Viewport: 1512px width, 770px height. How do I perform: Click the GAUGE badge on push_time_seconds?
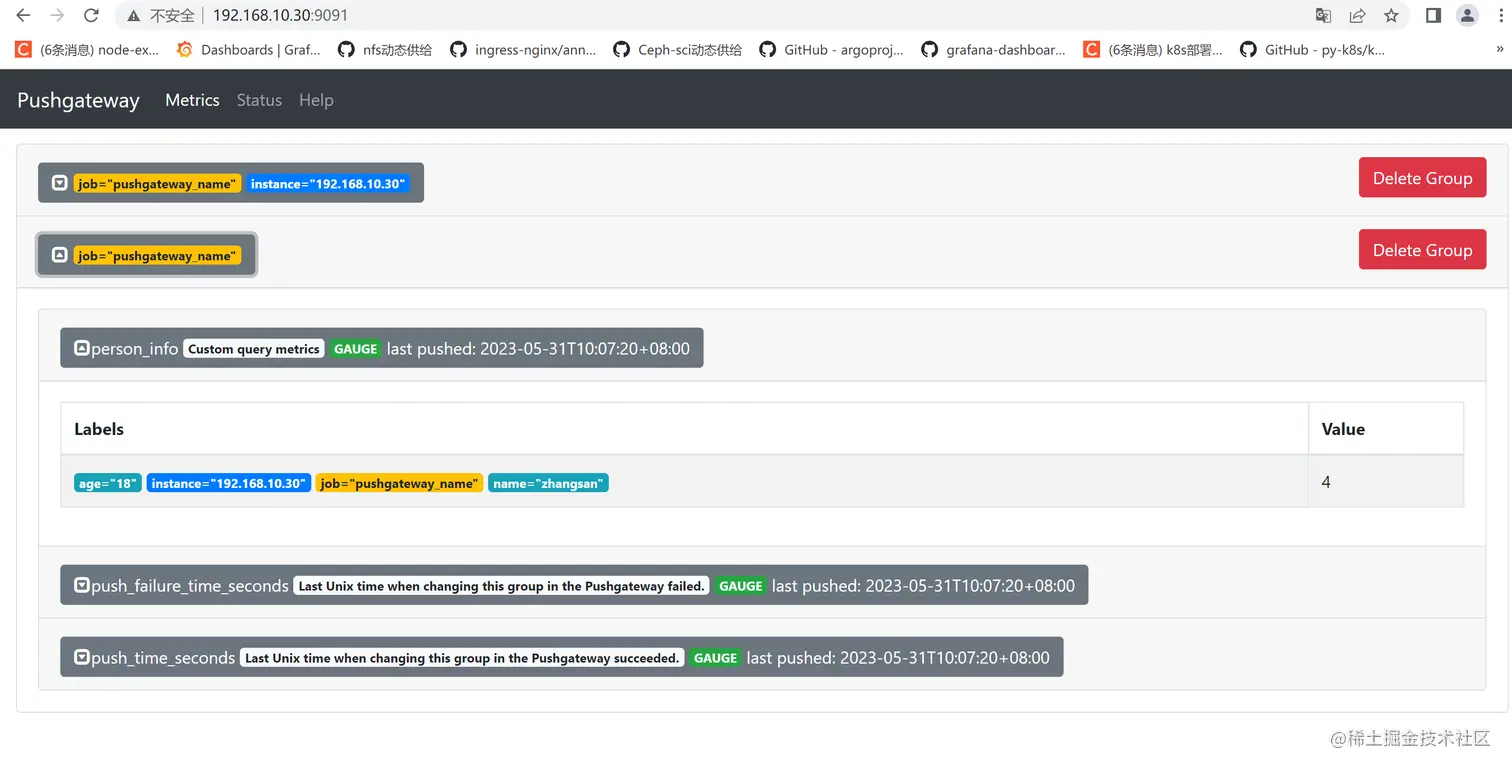click(x=715, y=658)
